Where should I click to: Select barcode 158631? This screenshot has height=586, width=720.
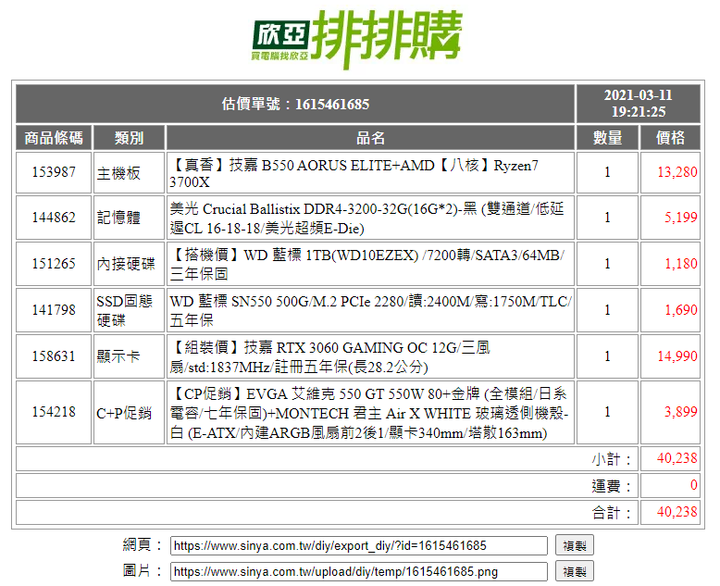54,356
